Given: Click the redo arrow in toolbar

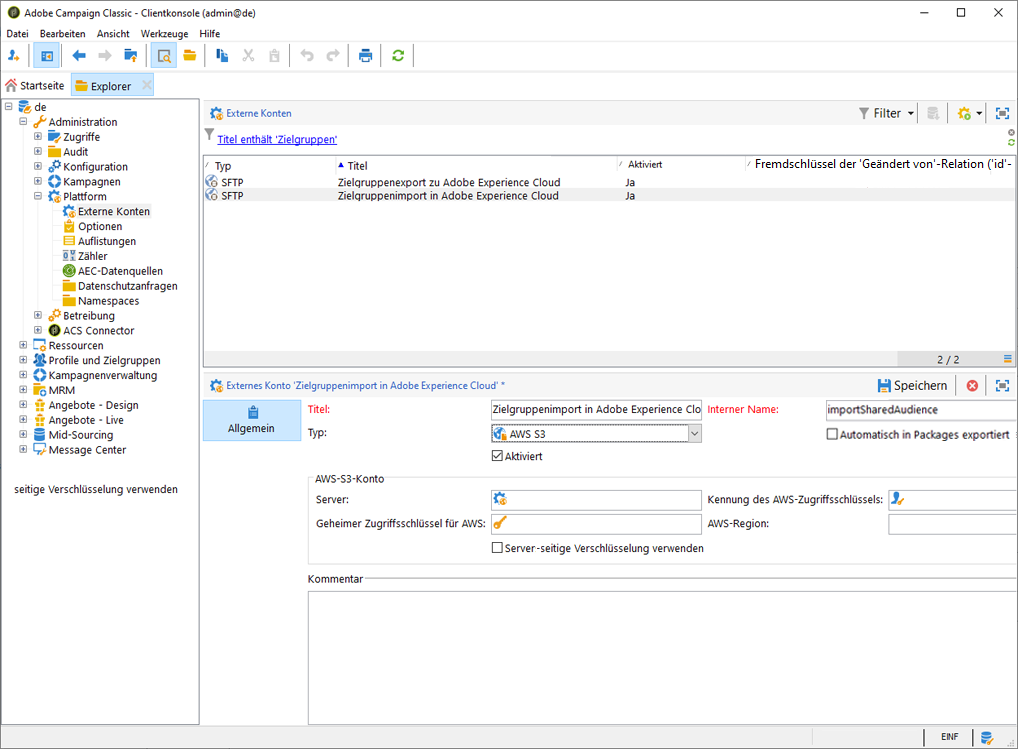Looking at the screenshot, I should (333, 56).
